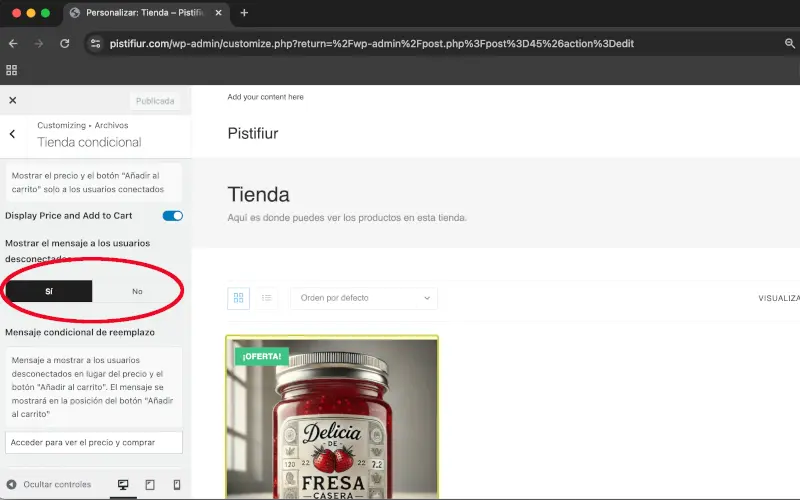Toggle Display Price and Add to Cart switch
Screen dimensions: 800x500
click(x=172, y=216)
